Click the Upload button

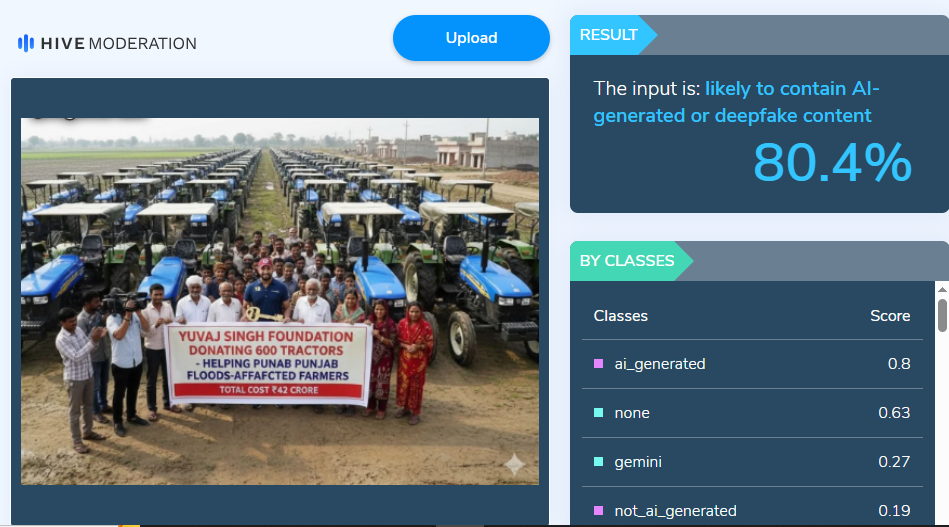[471, 38]
